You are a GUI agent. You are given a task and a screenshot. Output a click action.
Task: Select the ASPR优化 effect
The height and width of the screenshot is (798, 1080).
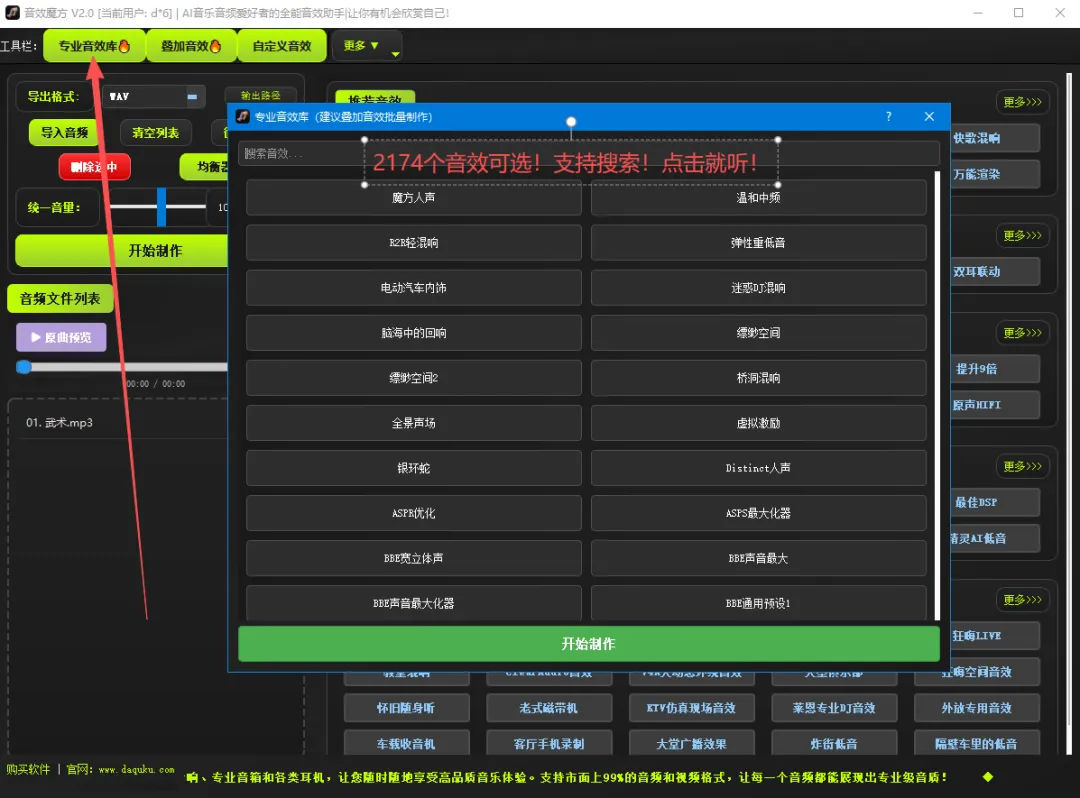[x=413, y=514]
